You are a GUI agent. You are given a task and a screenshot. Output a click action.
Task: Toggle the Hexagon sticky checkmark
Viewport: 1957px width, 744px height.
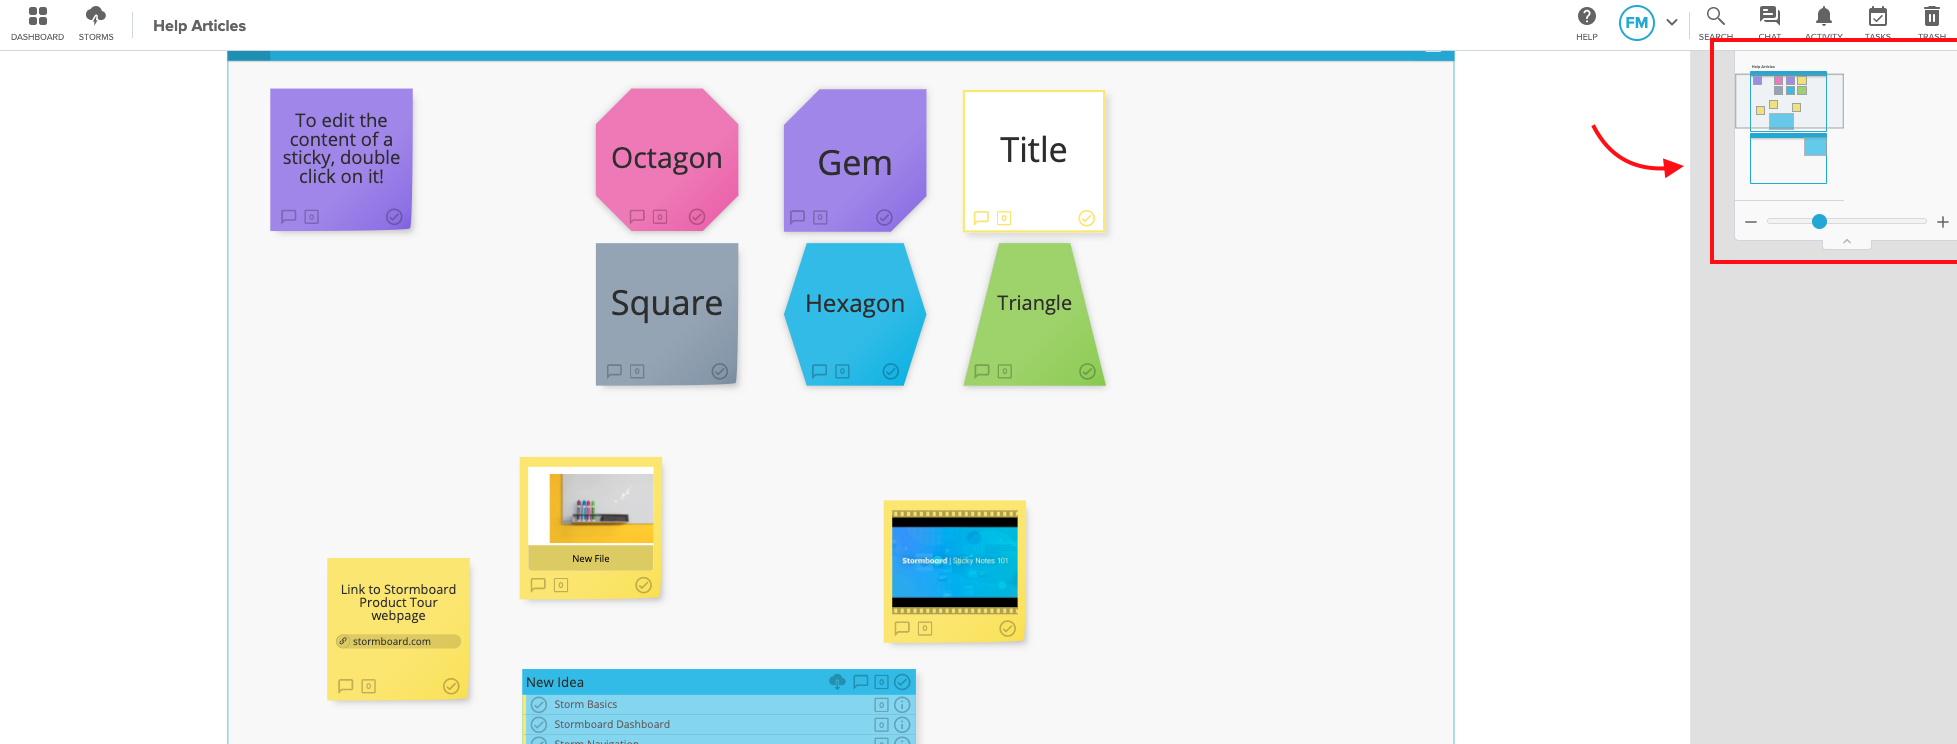[x=891, y=371]
